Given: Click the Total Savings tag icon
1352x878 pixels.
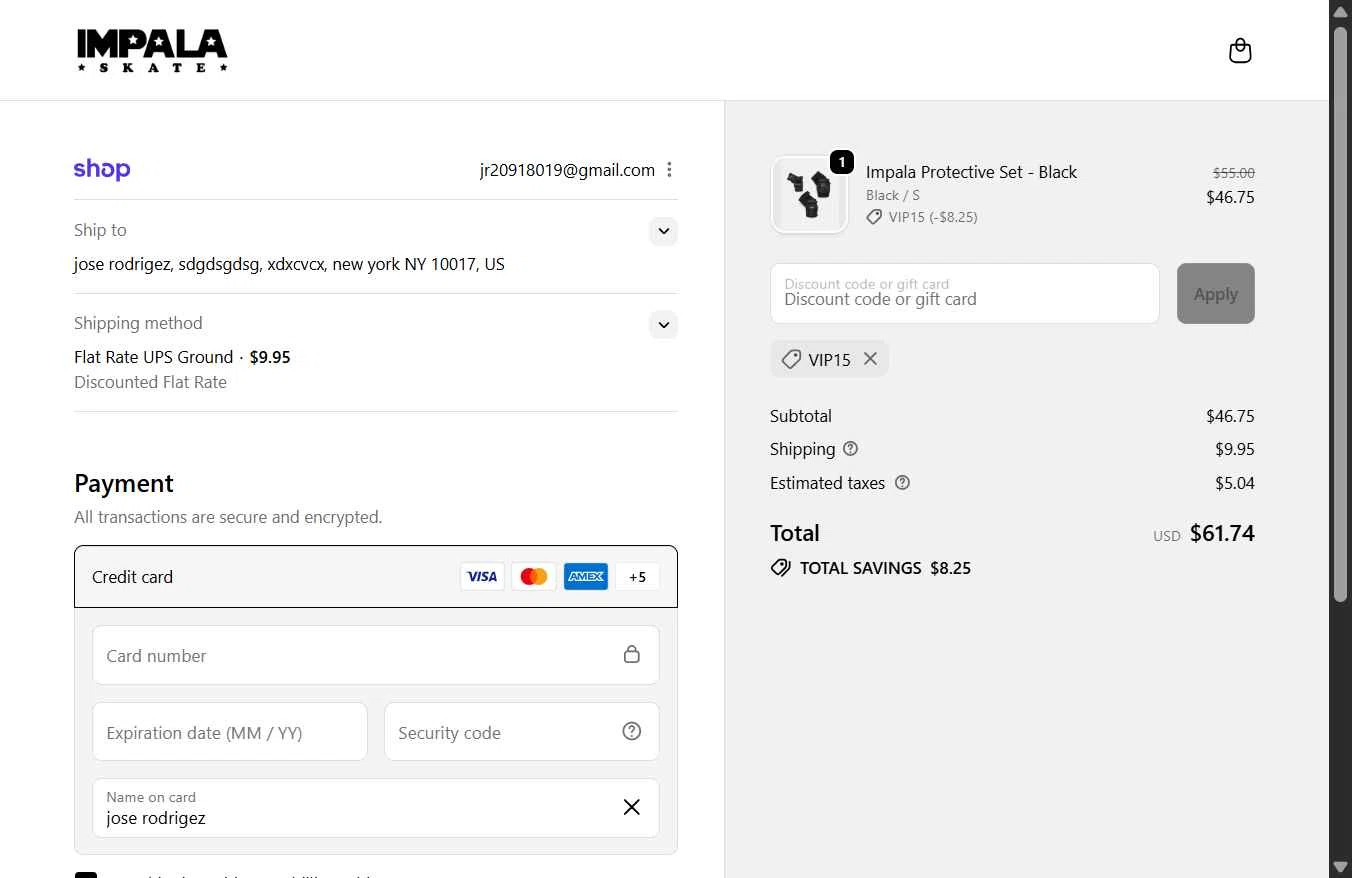Looking at the screenshot, I should tap(781, 568).
